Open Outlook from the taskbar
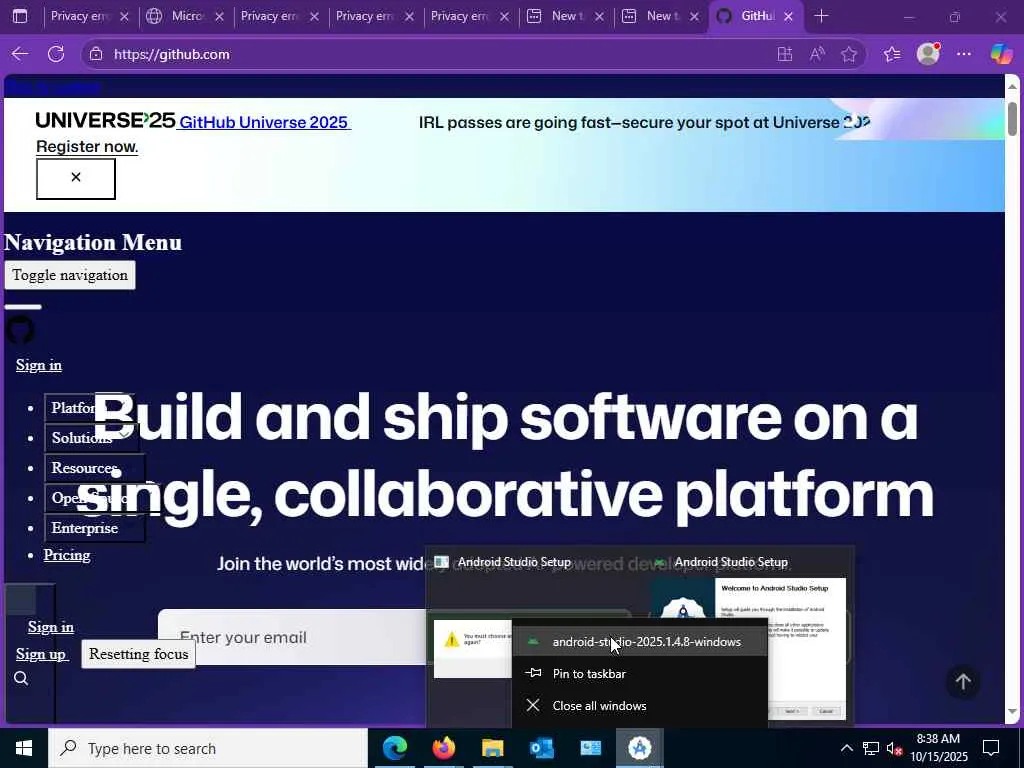Screen dimensions: 1024x768 click(541, 748)
